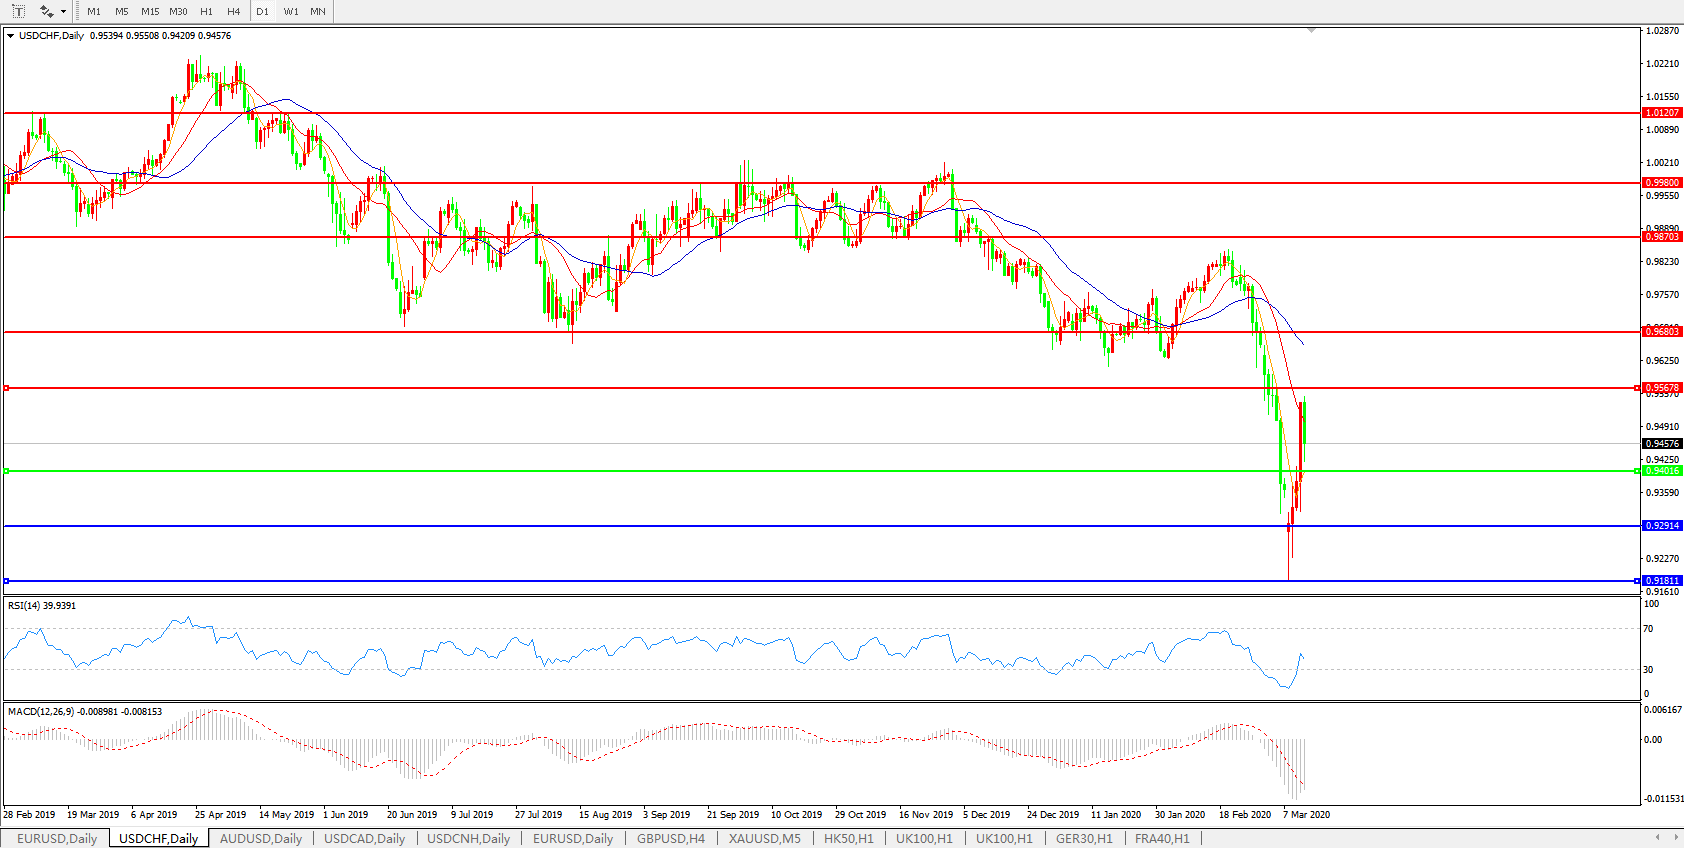
Task: Open the arrows tool dropdown arrow
Action: 63,12
